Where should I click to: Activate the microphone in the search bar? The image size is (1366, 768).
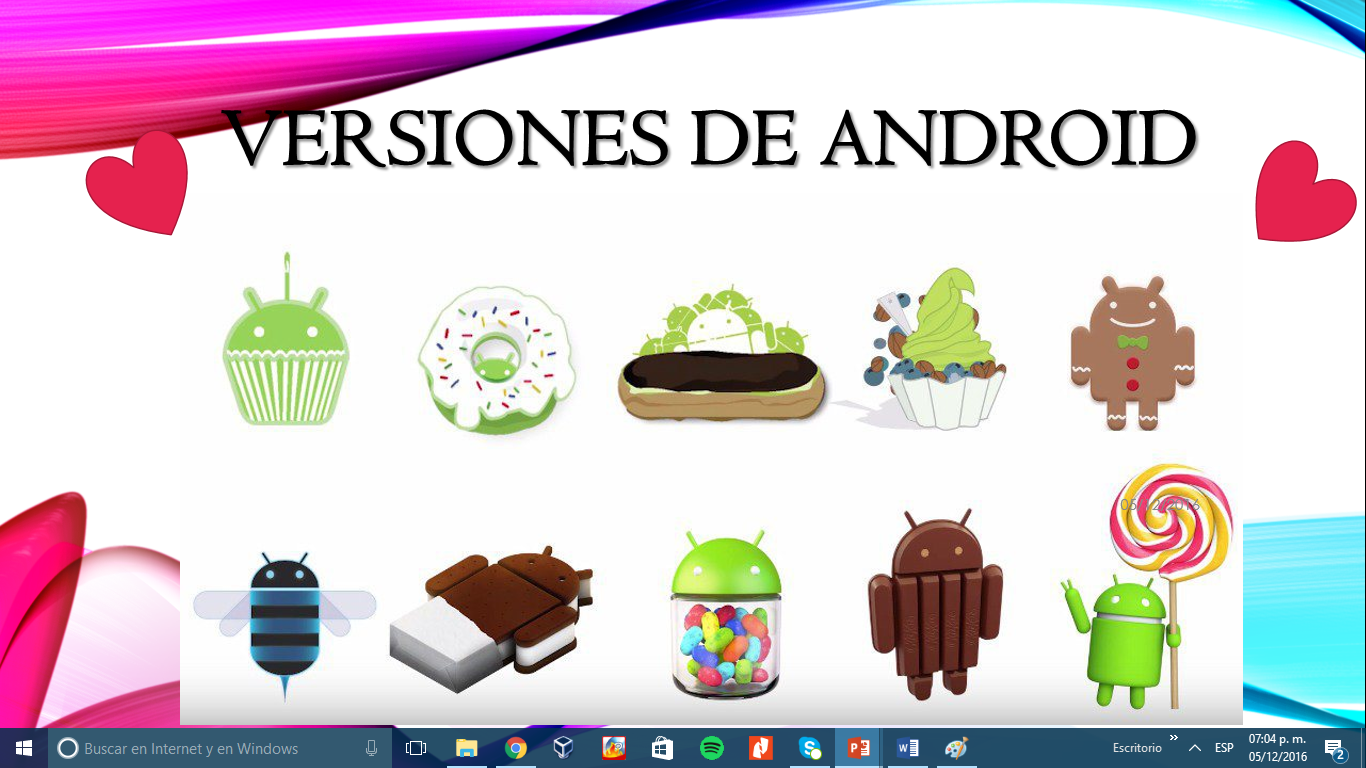(372, 748)
